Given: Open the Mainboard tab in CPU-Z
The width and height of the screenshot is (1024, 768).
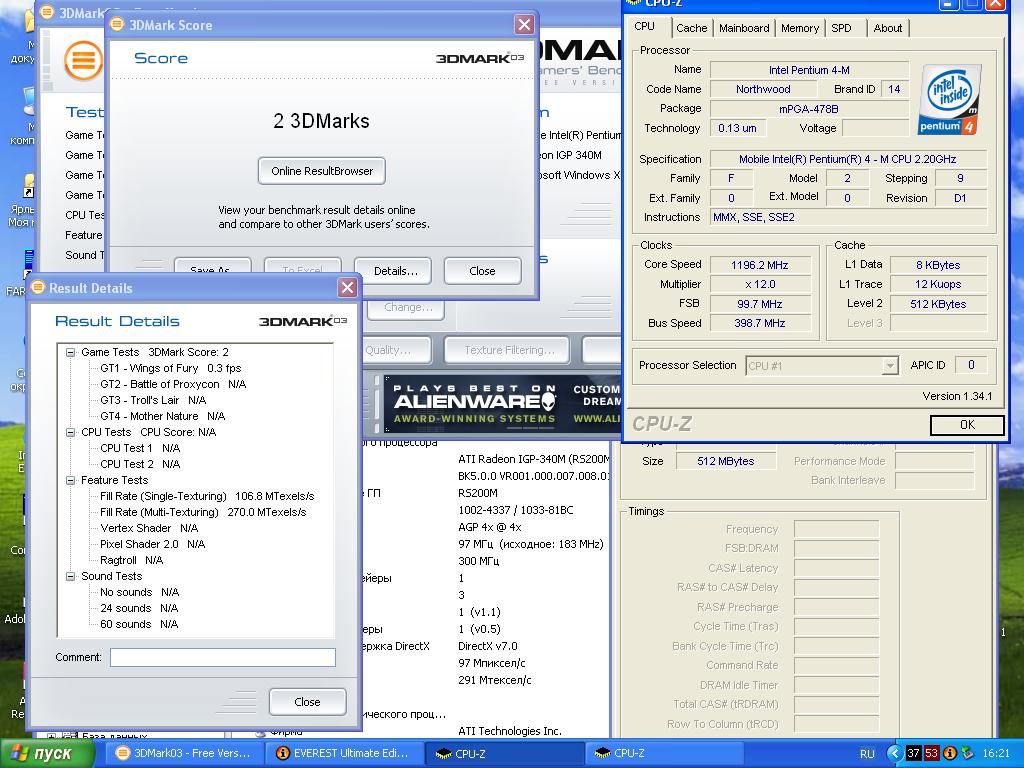Looking at the screenshot, I should [x=744, y=28].
